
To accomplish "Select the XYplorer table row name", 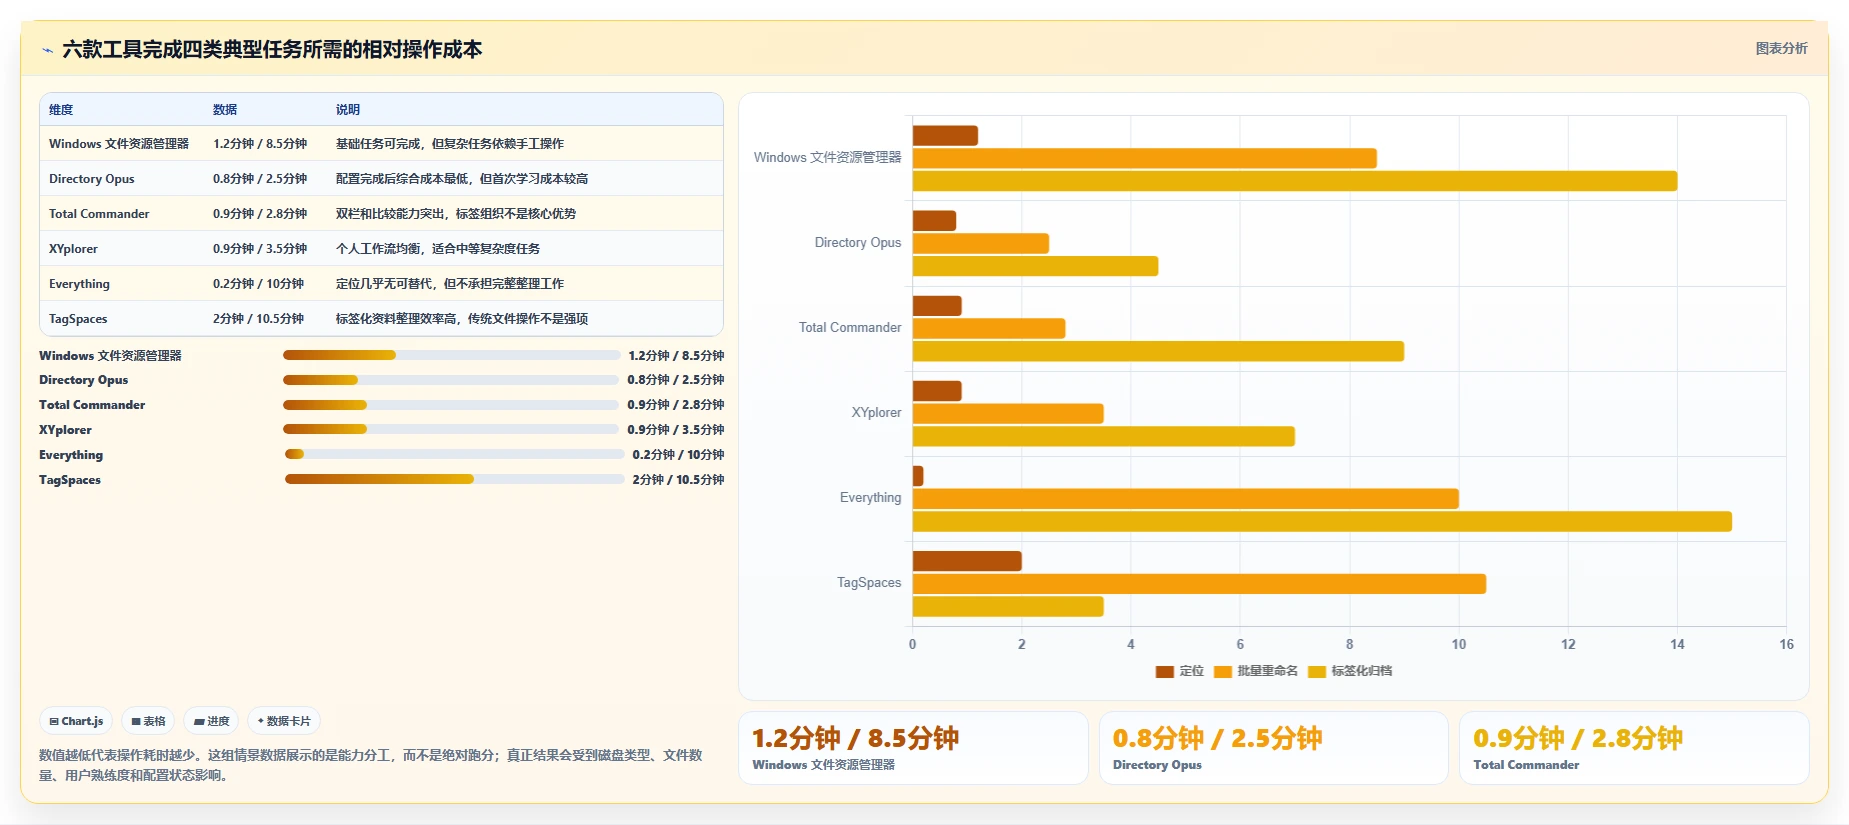I will 73,249.
